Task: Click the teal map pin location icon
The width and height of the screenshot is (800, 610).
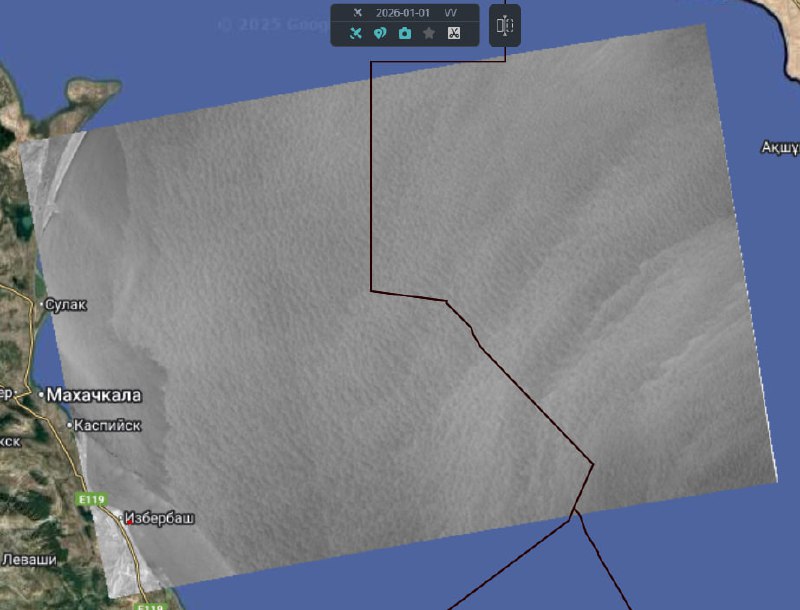Action: tap(380, 33)
